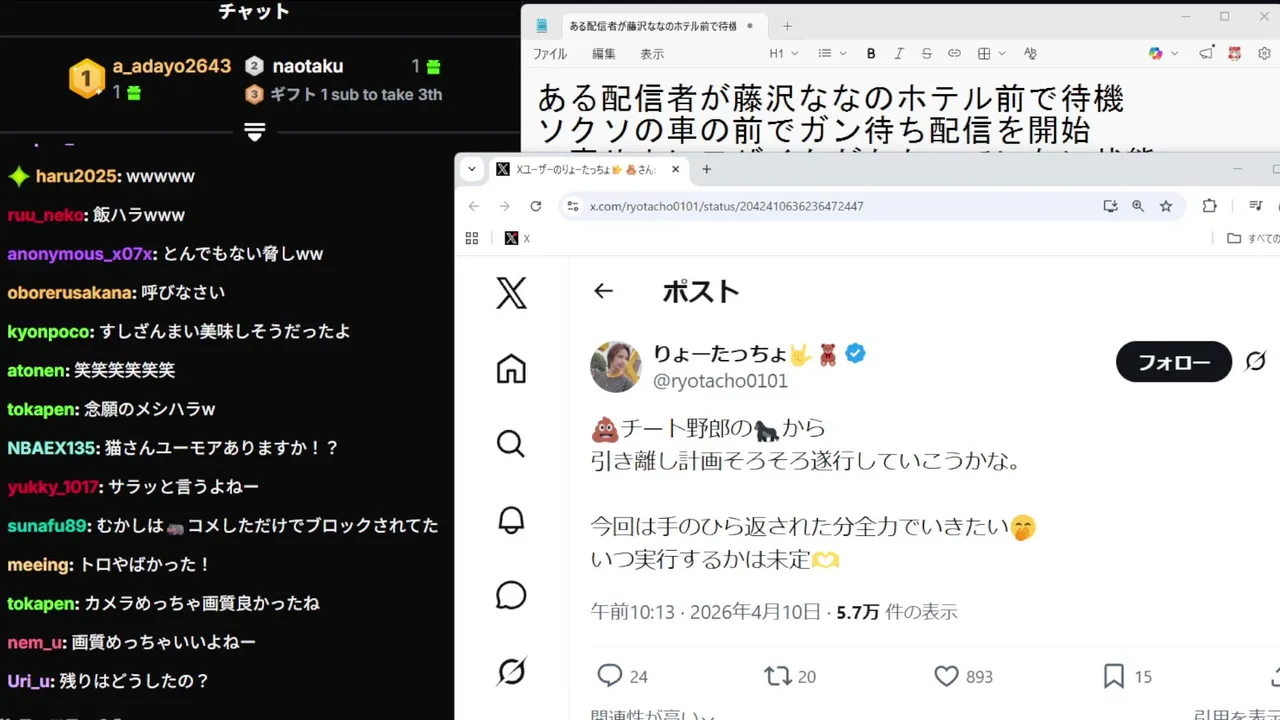Reply to the post (24 replies)
1280x720 pixels.
[x=622, y=677]
